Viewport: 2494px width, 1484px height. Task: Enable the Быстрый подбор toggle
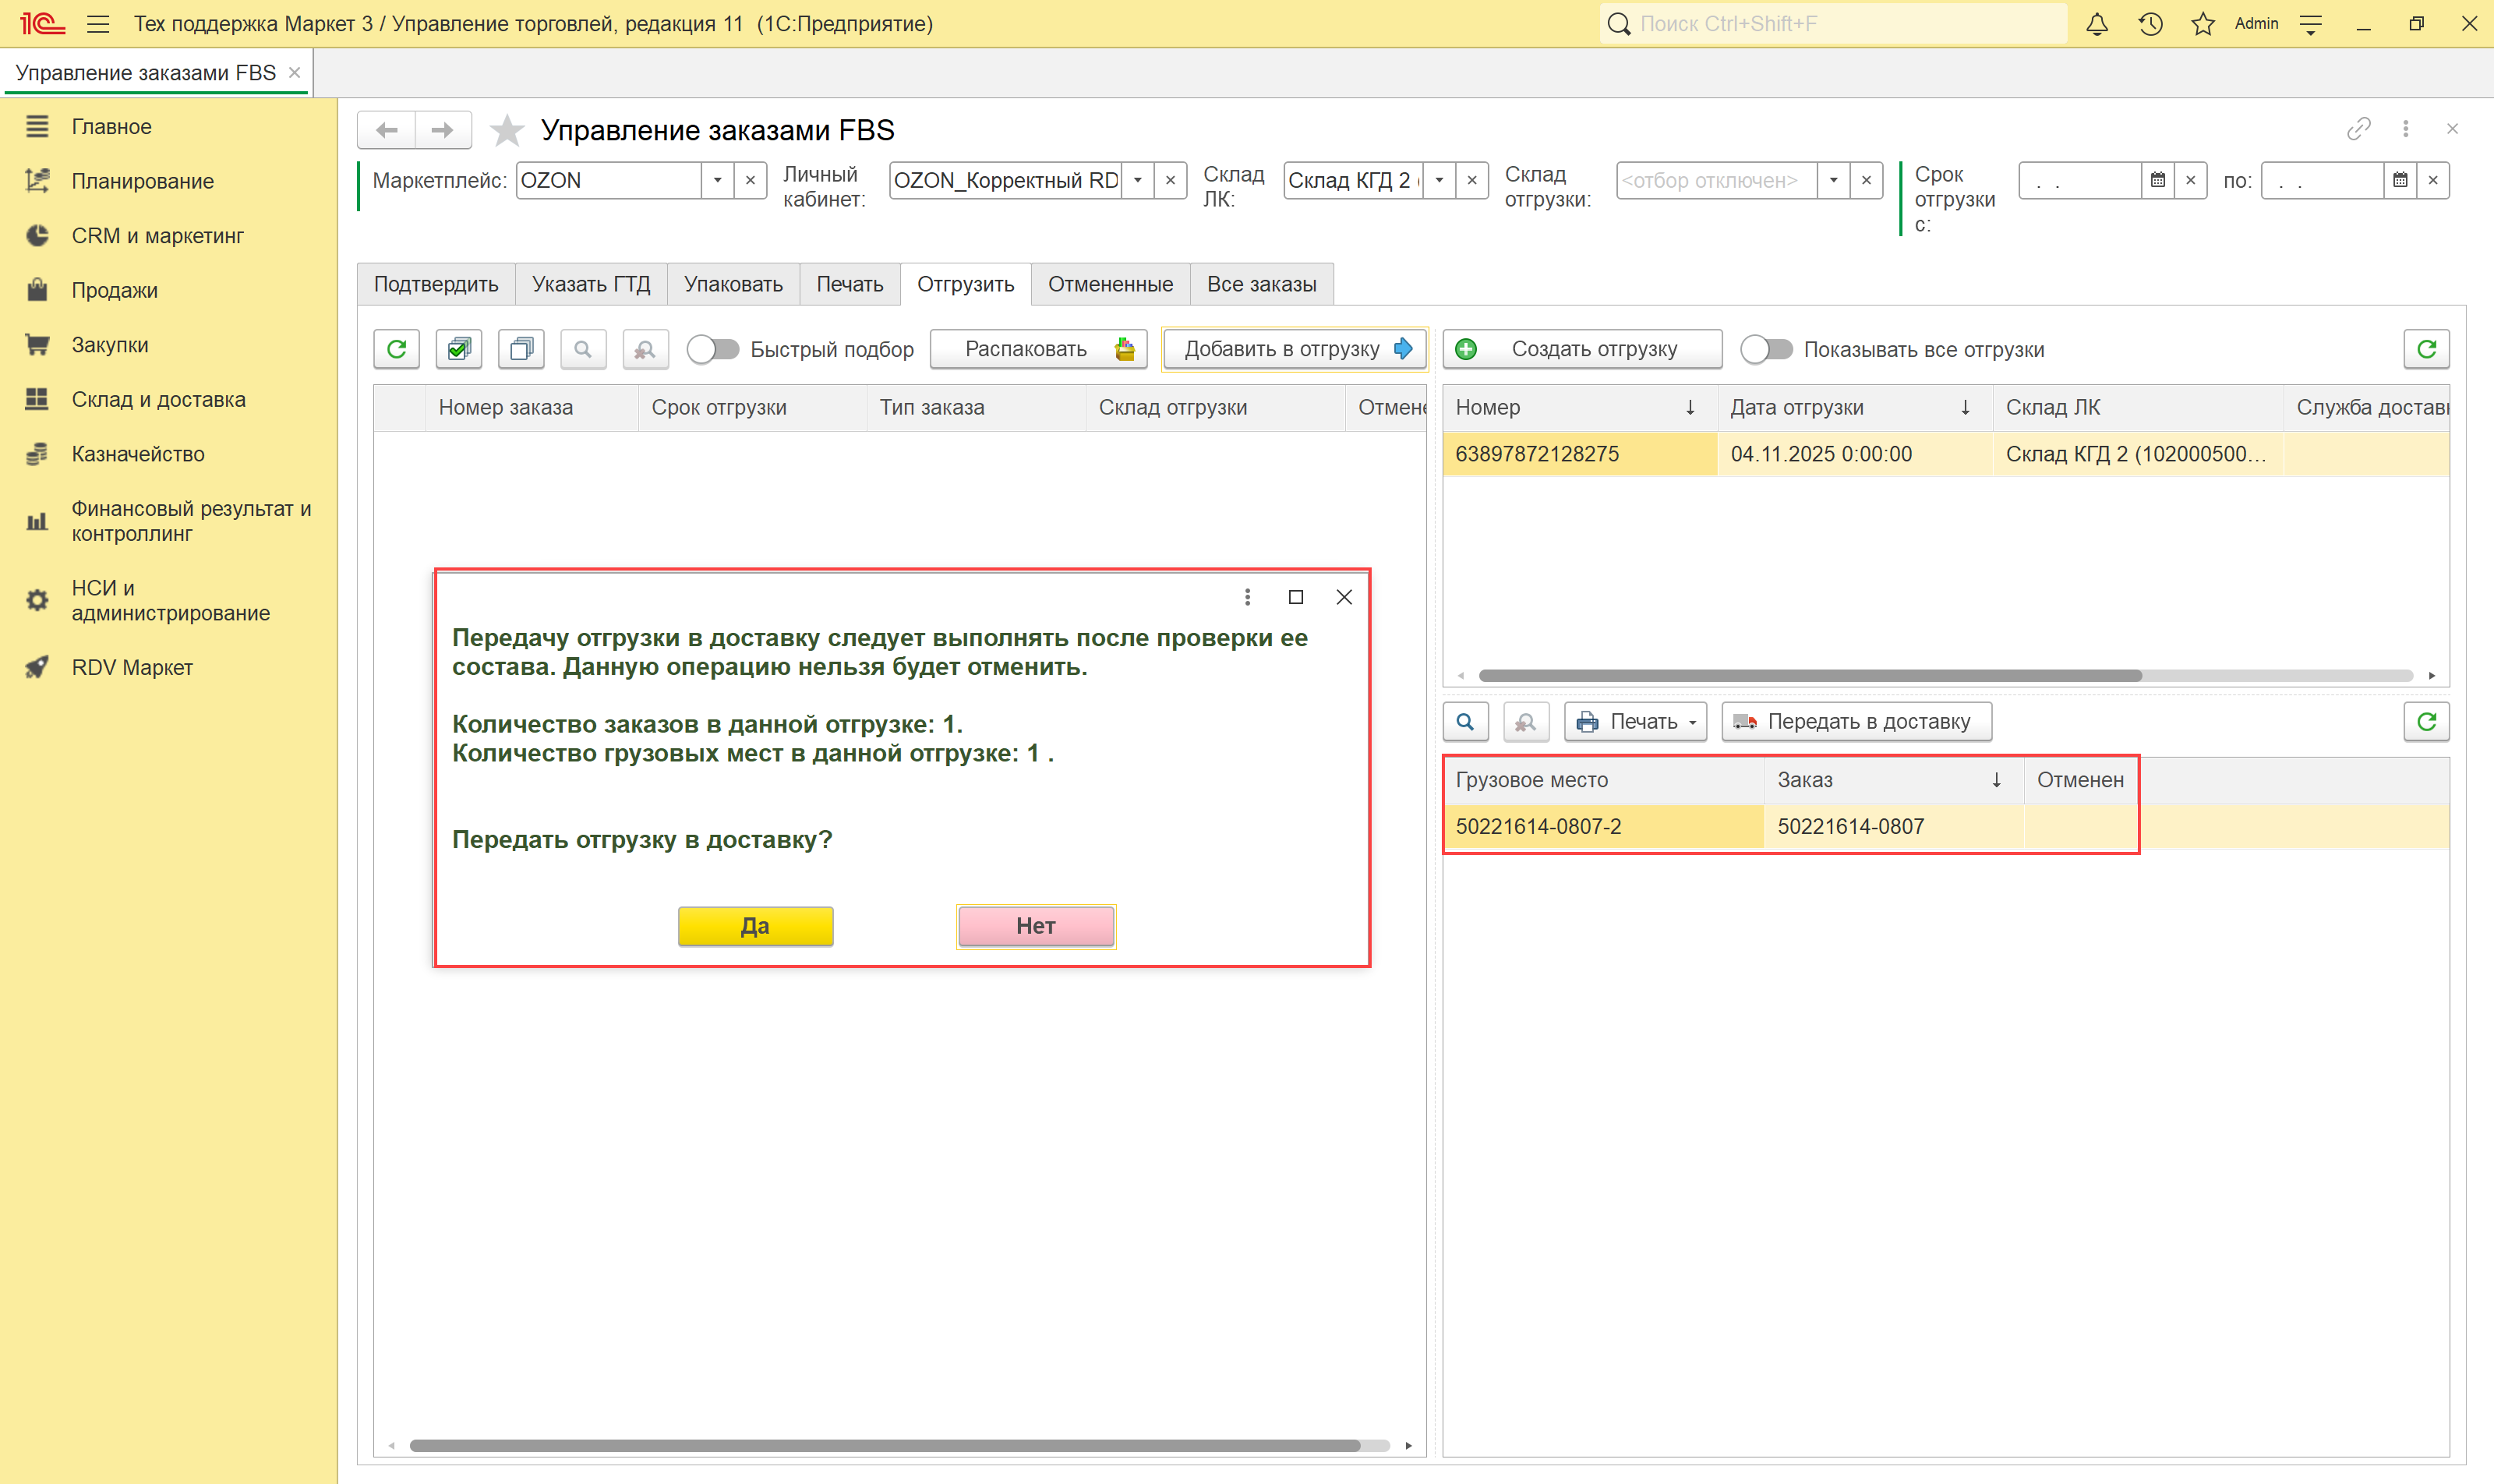713,349
